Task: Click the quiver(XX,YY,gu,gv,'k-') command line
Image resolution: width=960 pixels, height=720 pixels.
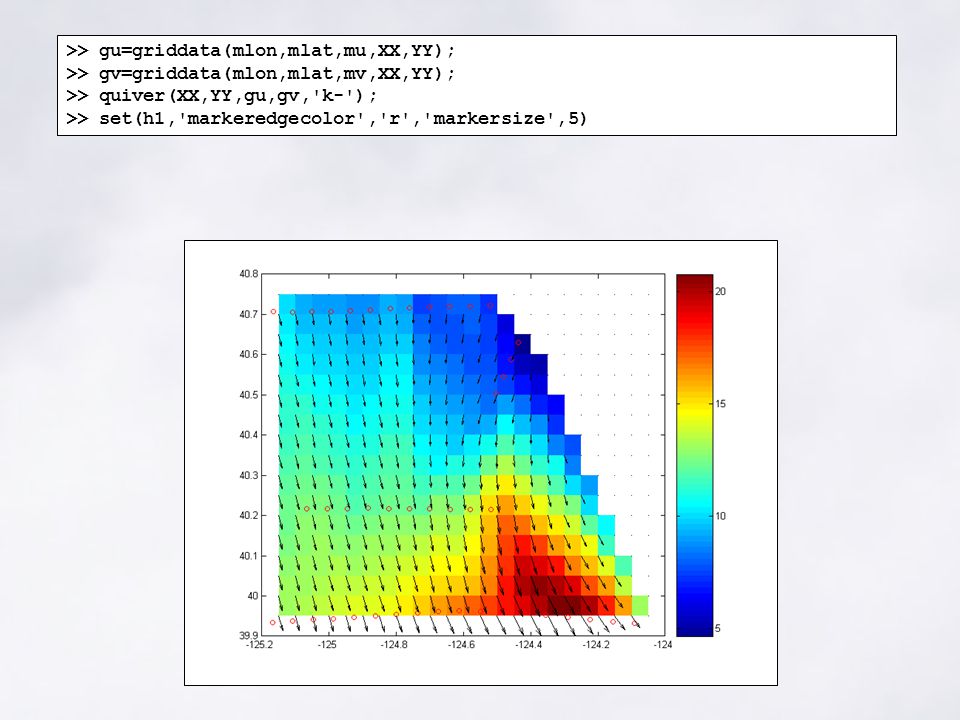Action: tap(222, 96)
